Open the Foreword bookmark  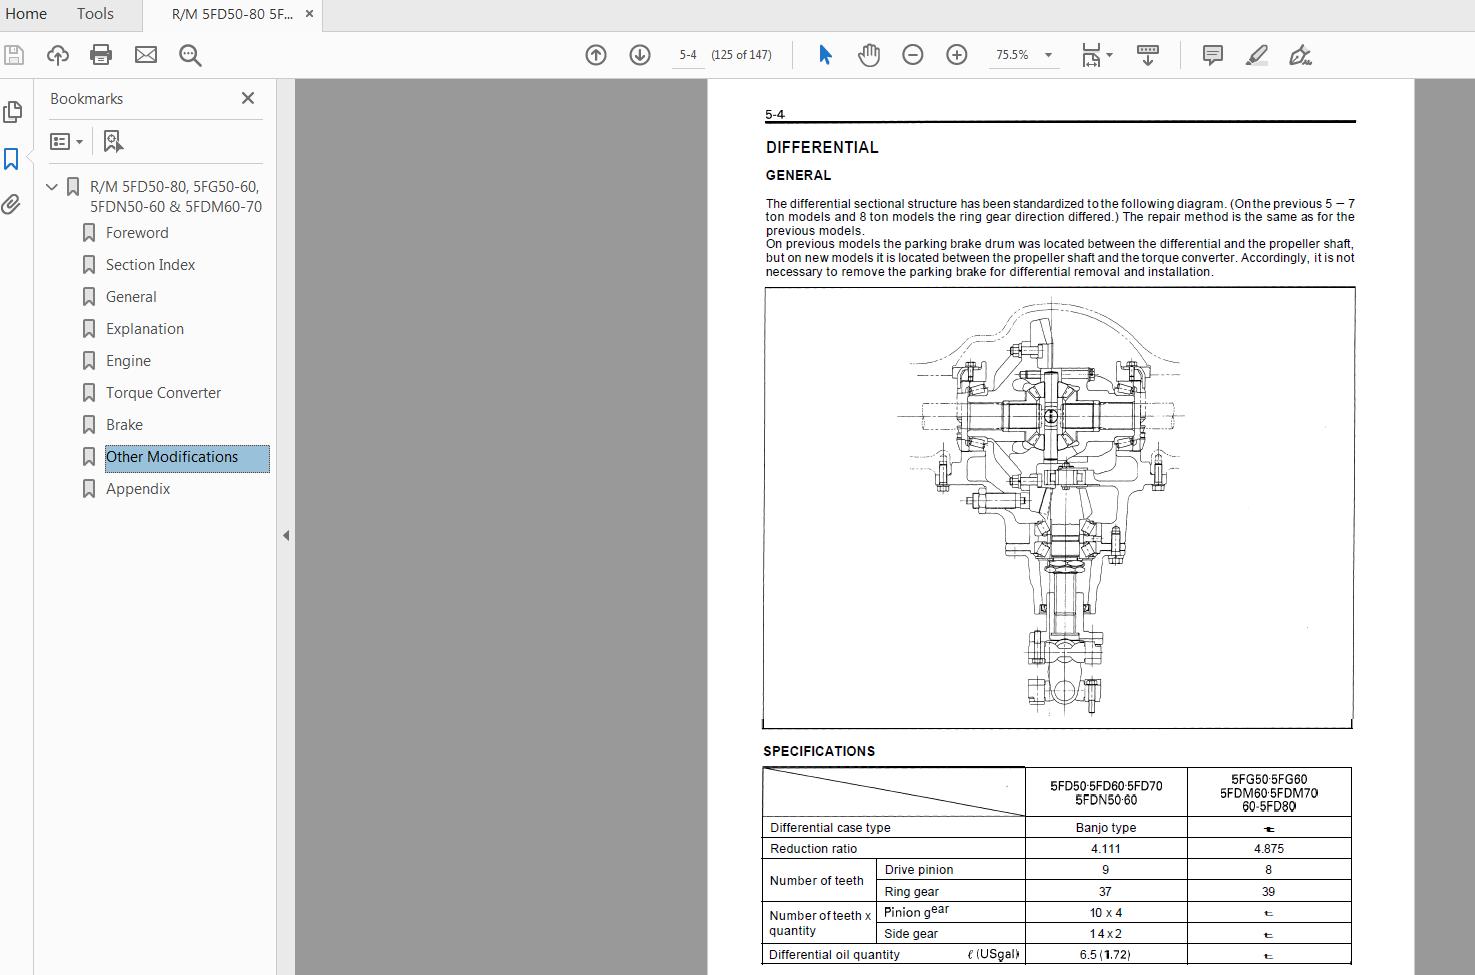tap(137, 233)
